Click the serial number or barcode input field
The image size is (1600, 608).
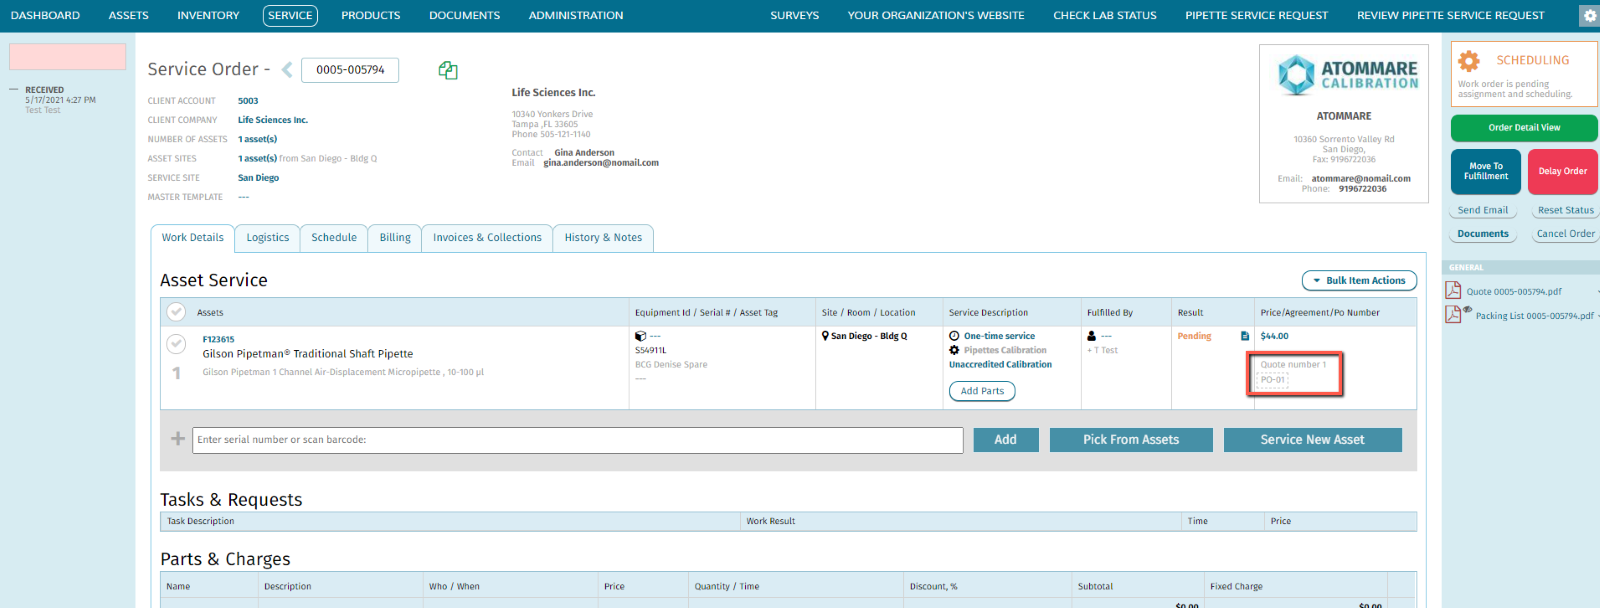click(578, 440)
